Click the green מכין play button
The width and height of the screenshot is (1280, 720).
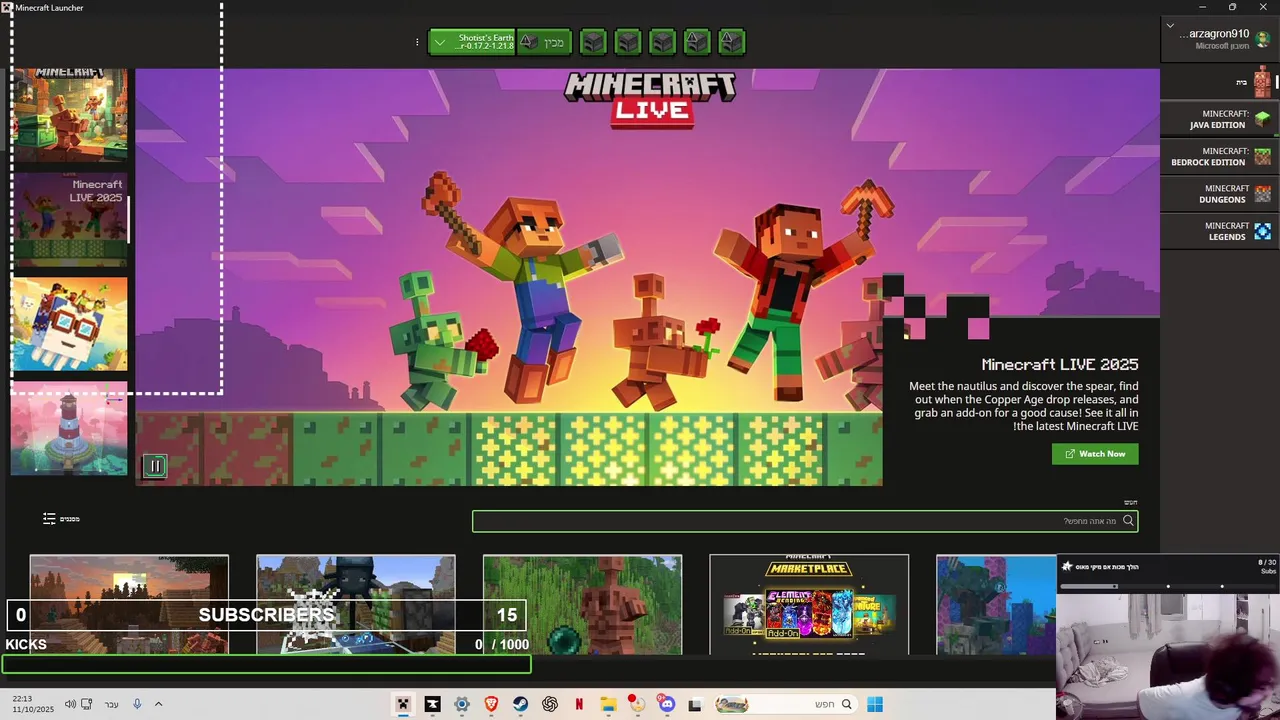544,42
